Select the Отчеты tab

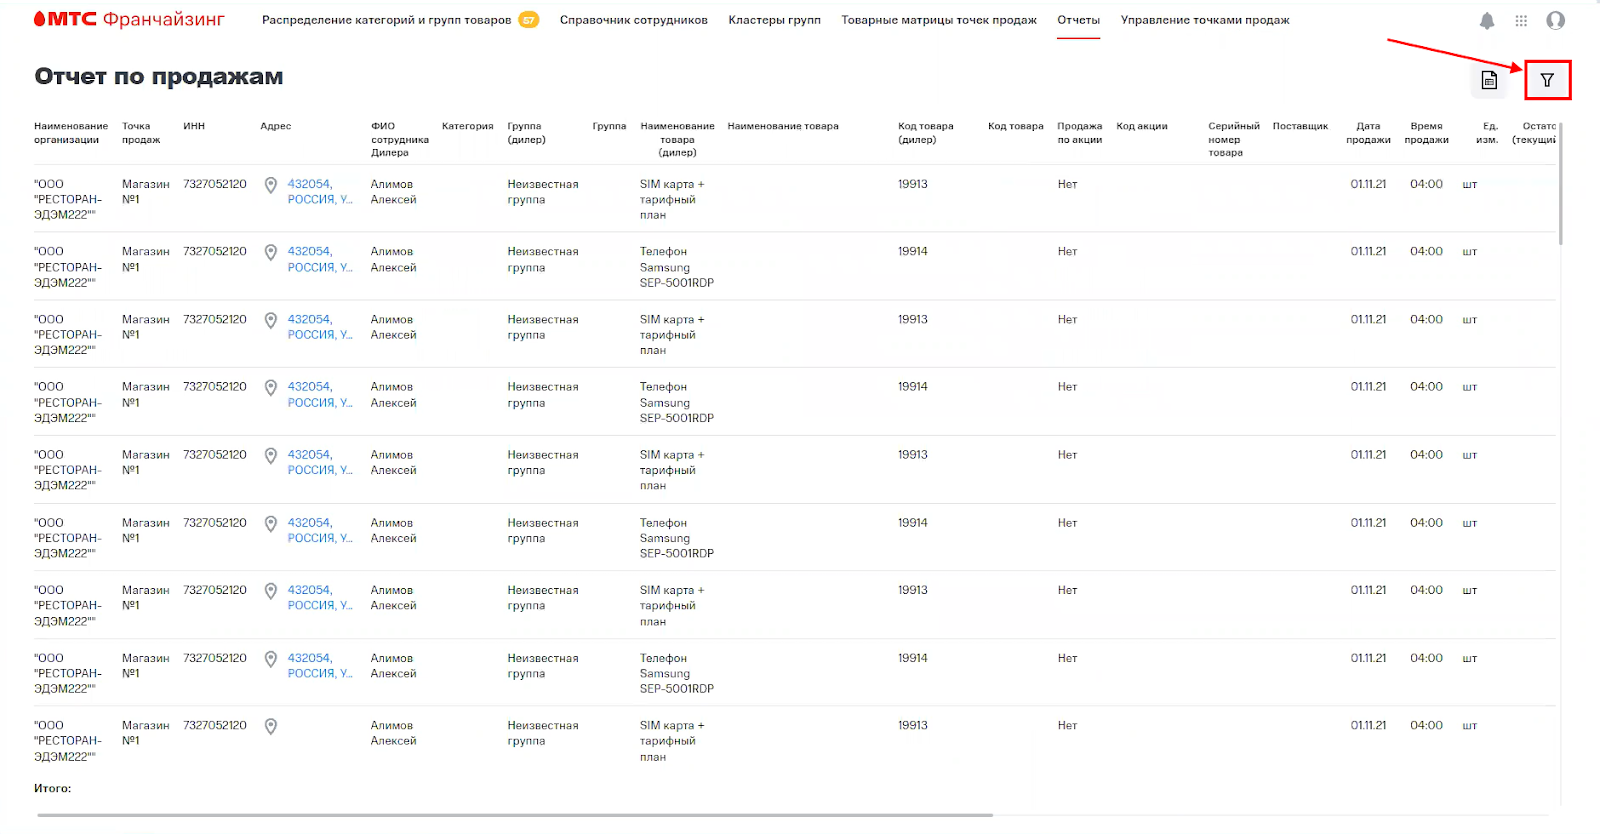(x=1078, y=20)
